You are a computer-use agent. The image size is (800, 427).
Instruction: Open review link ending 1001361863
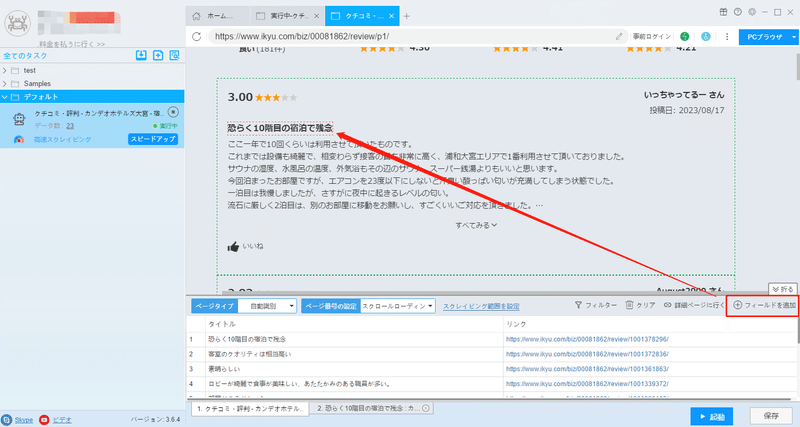(587, 369)
